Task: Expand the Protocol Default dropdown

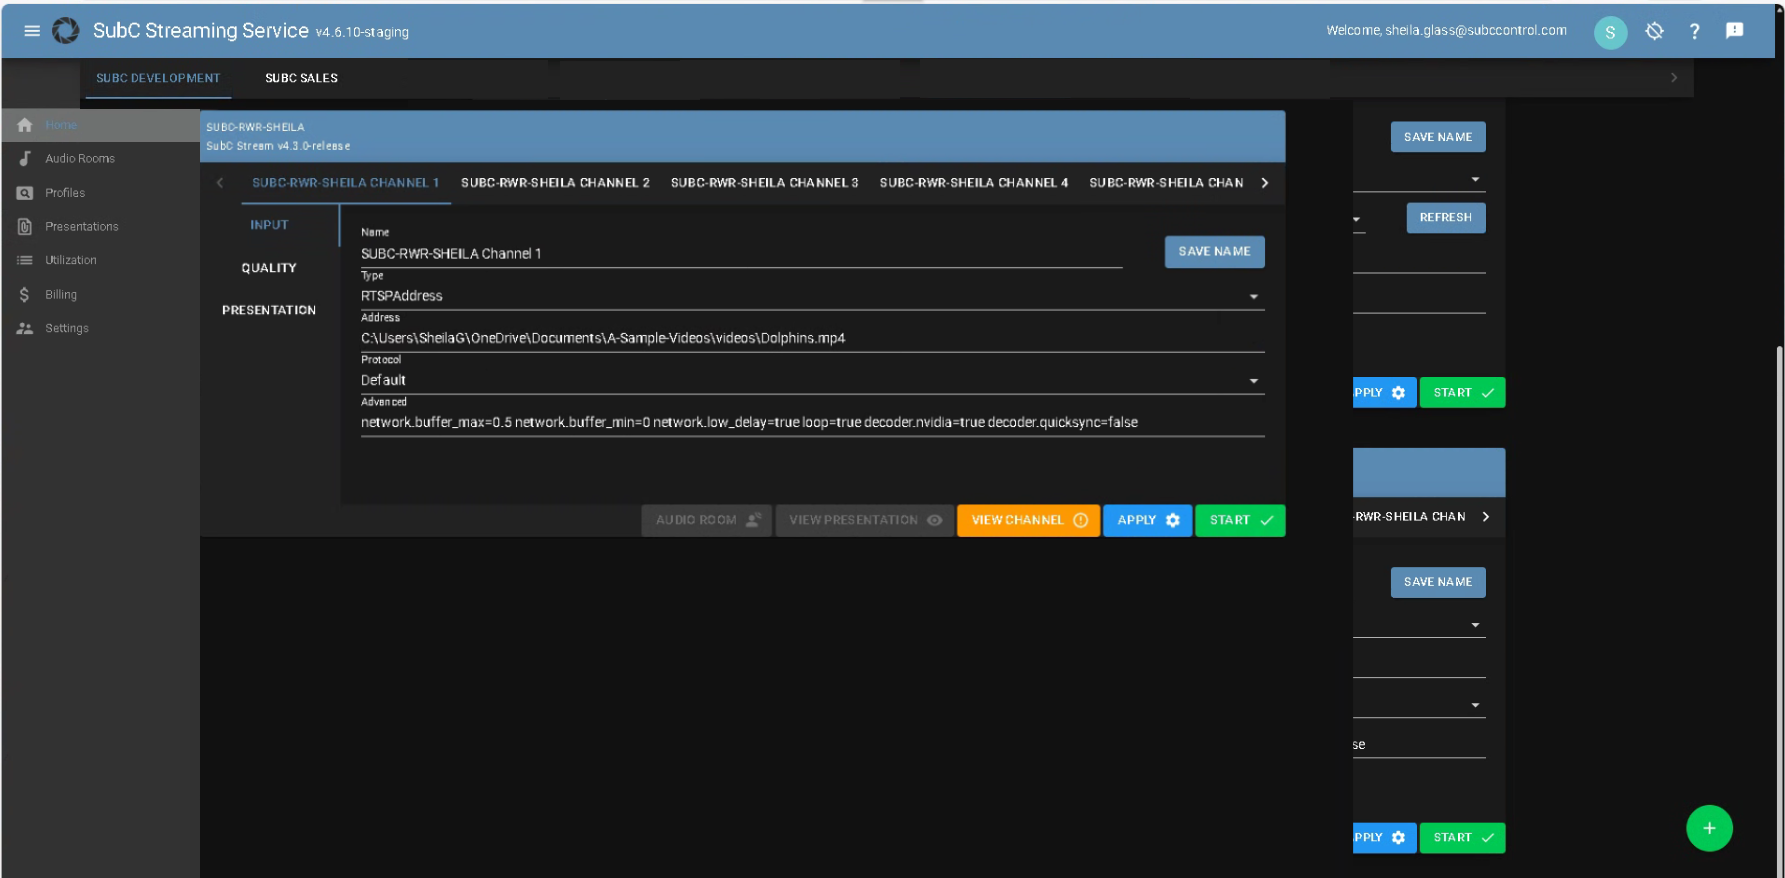Action: [1253, 381]
